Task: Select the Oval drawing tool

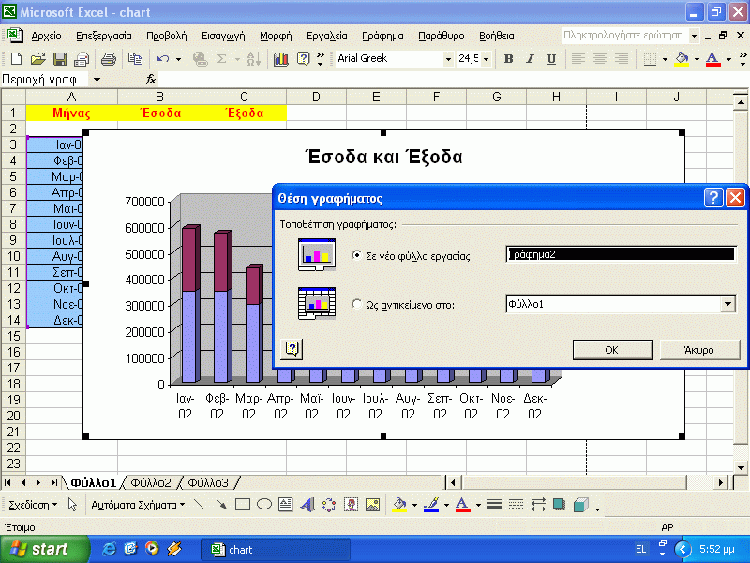Action: click(x=264, y=505)
